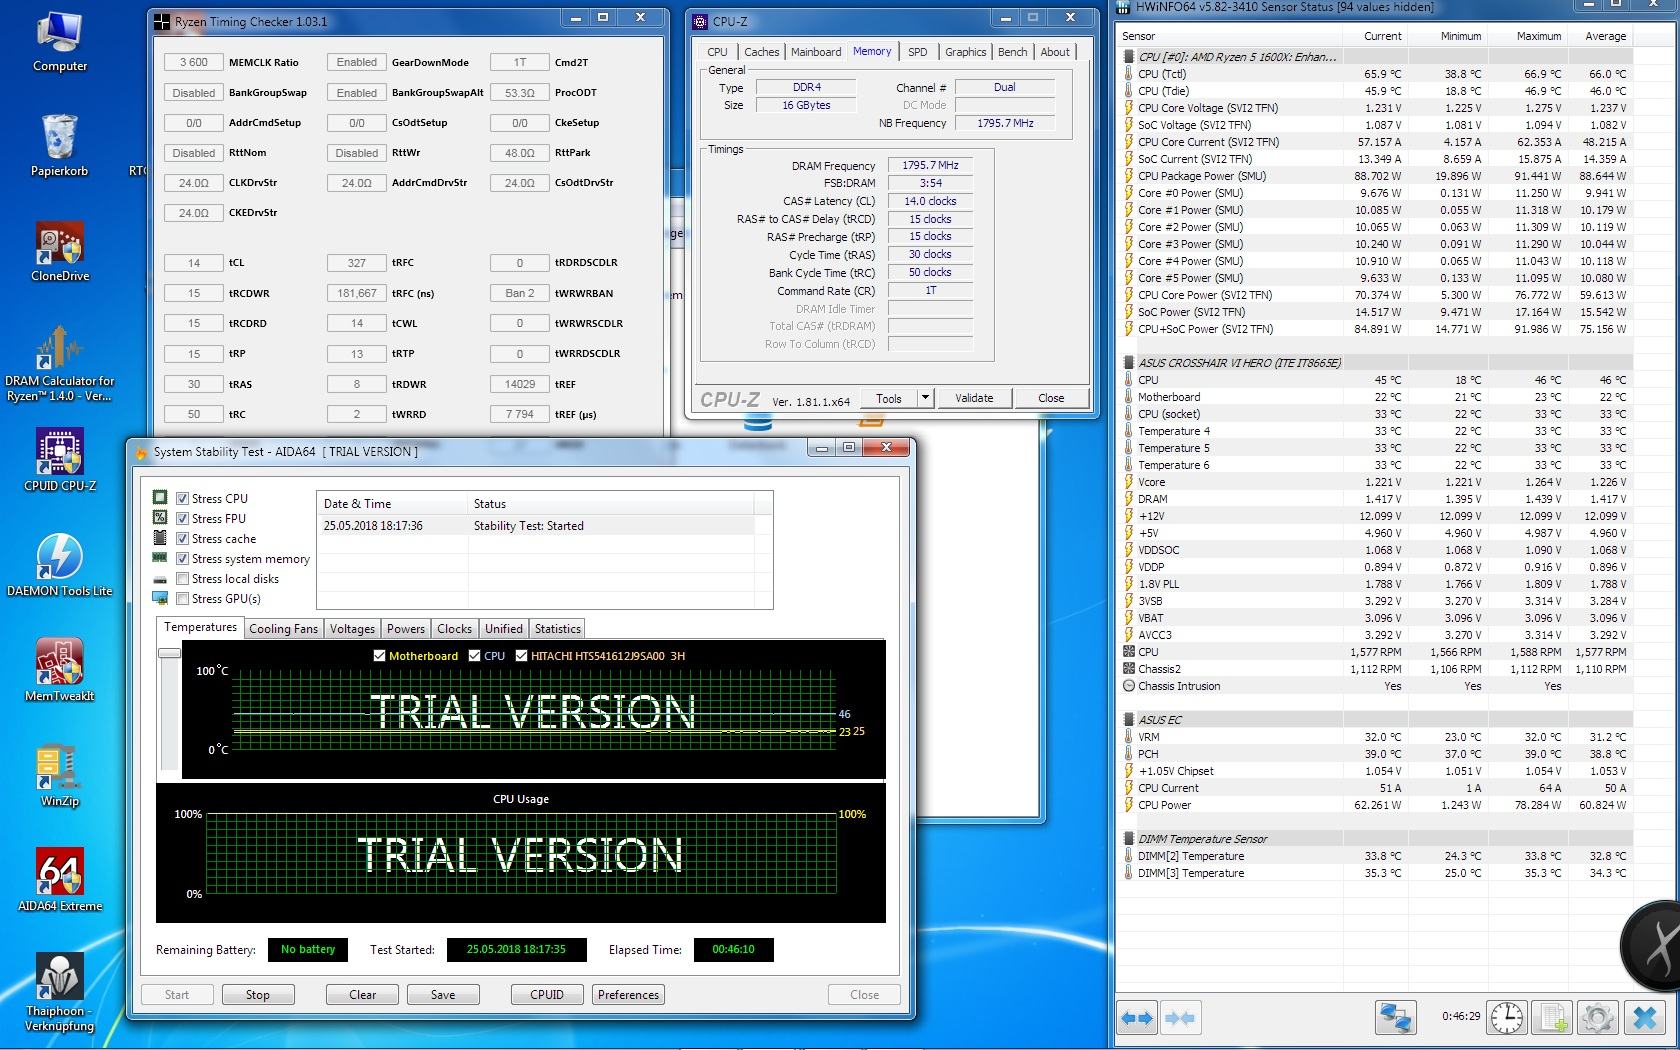Click HWiNFO navigate left-right arrows button
Viewport: 1680px width, 1050px height.
[1138, 1018]
